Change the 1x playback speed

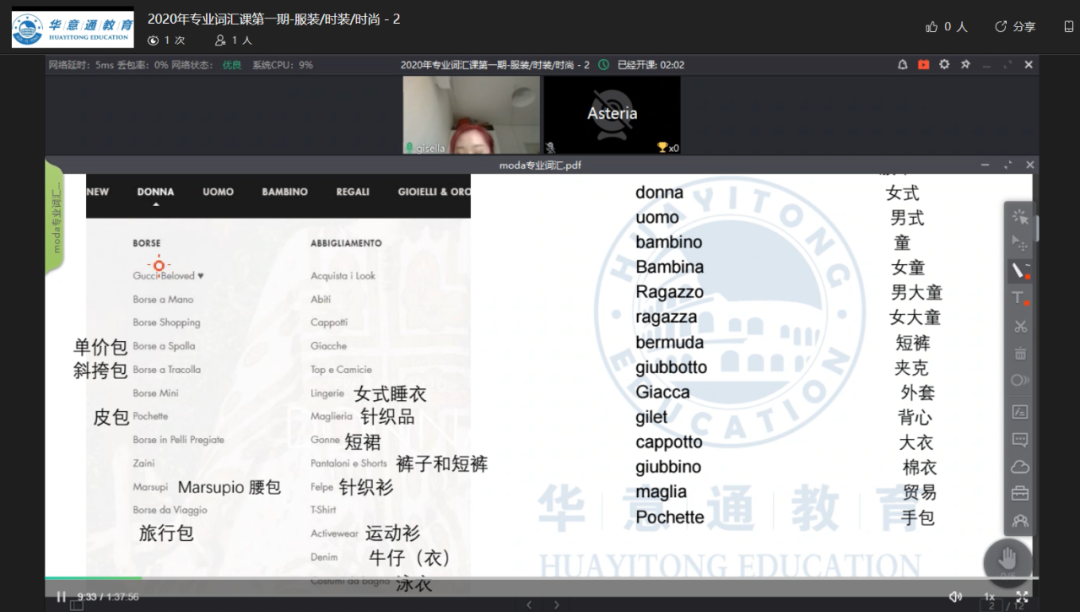click(989, 597)
